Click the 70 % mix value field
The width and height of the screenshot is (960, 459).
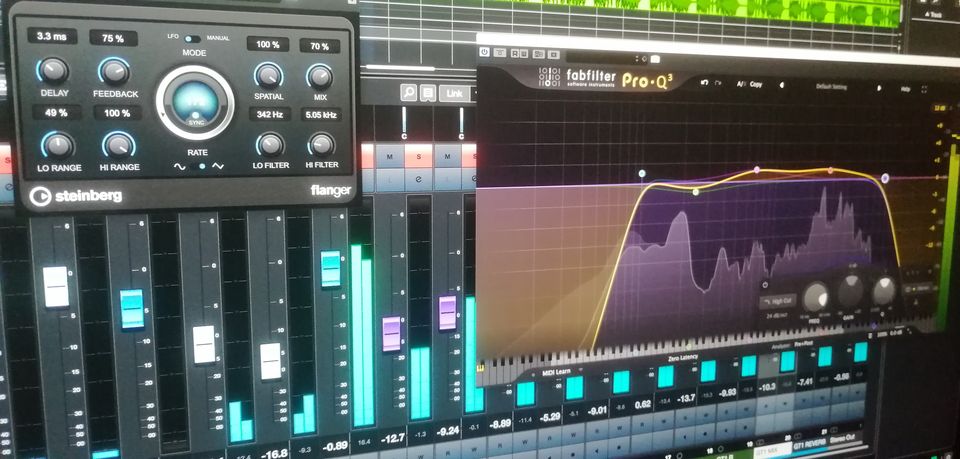(x=320, y=46)
